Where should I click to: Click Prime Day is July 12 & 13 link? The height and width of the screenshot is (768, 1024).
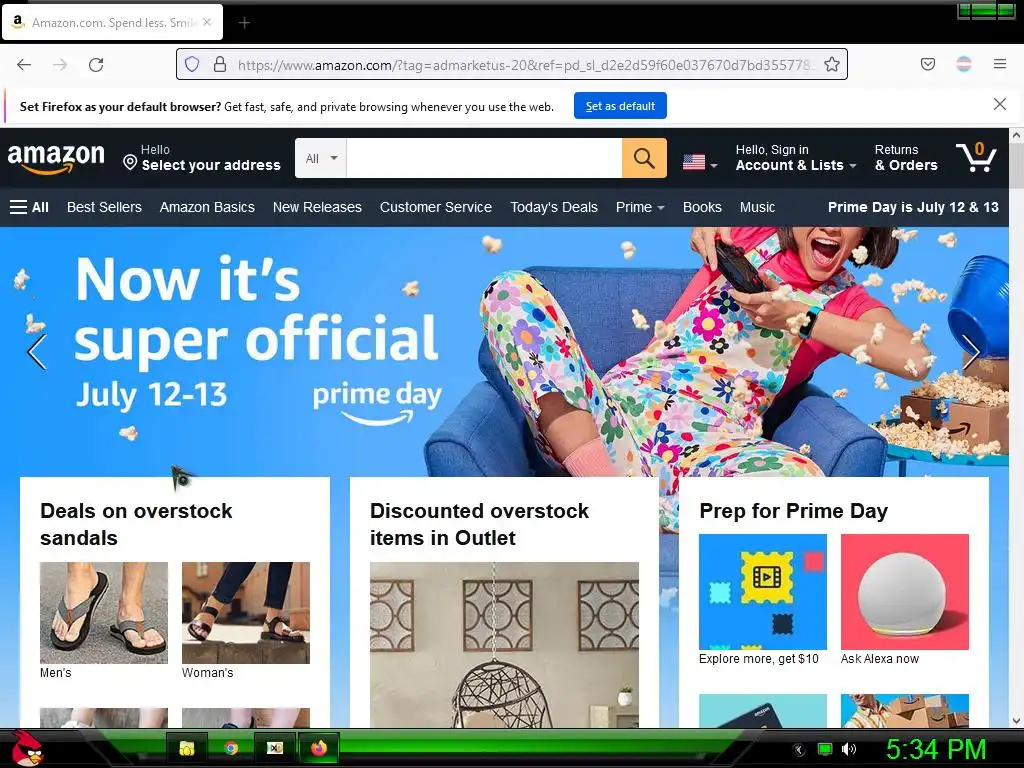point(913,208)
